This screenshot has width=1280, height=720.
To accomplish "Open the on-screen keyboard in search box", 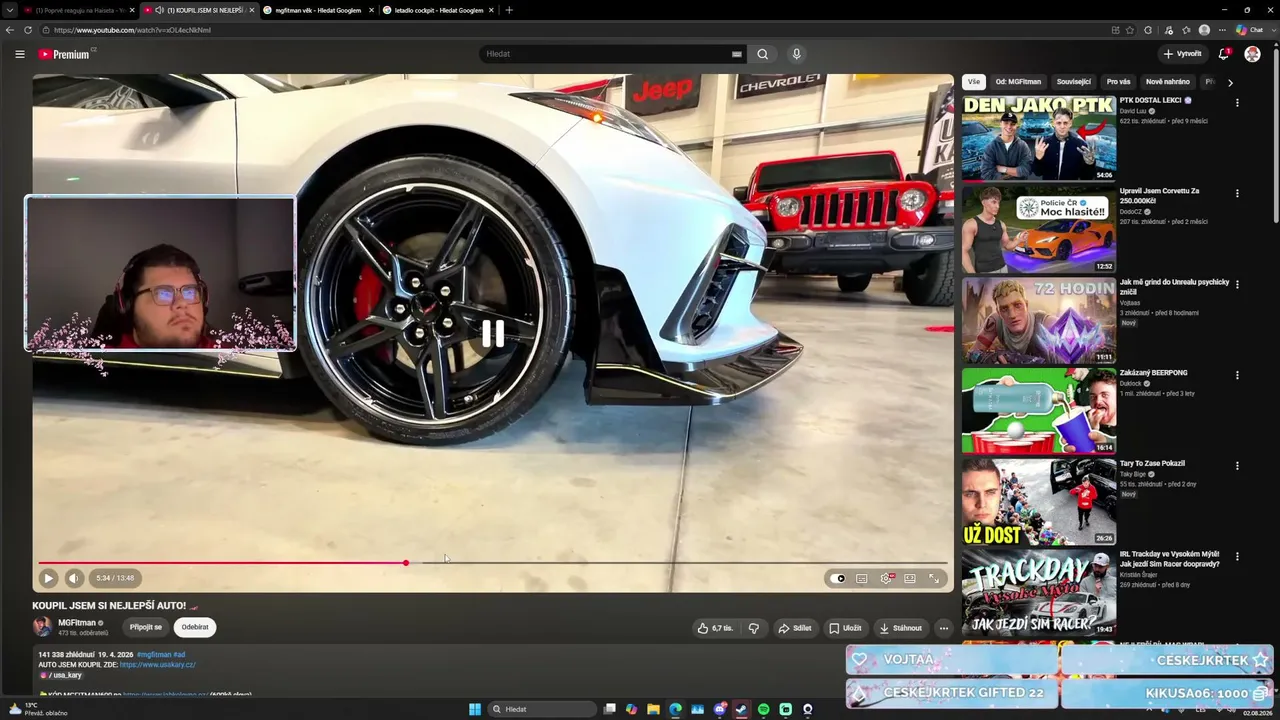I will 737,54.
